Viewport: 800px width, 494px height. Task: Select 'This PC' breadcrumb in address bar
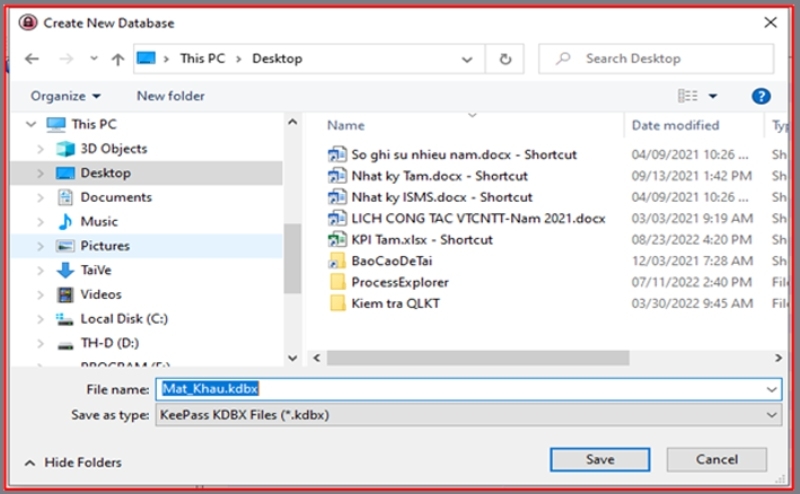click(202, 59)
